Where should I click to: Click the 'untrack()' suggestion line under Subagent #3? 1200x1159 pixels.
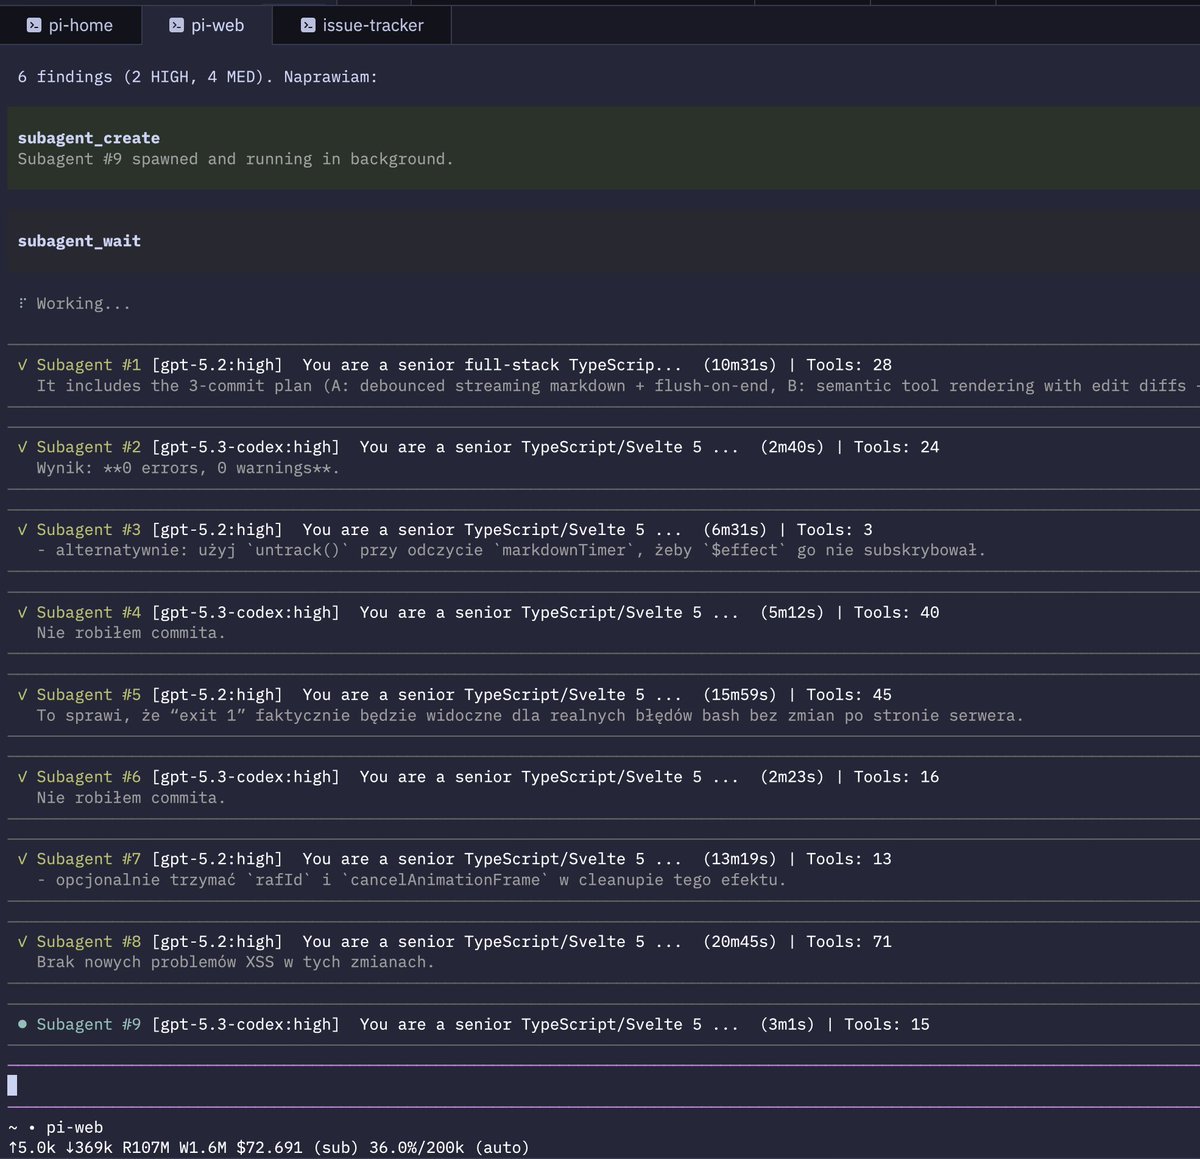(x=511, y=550)
